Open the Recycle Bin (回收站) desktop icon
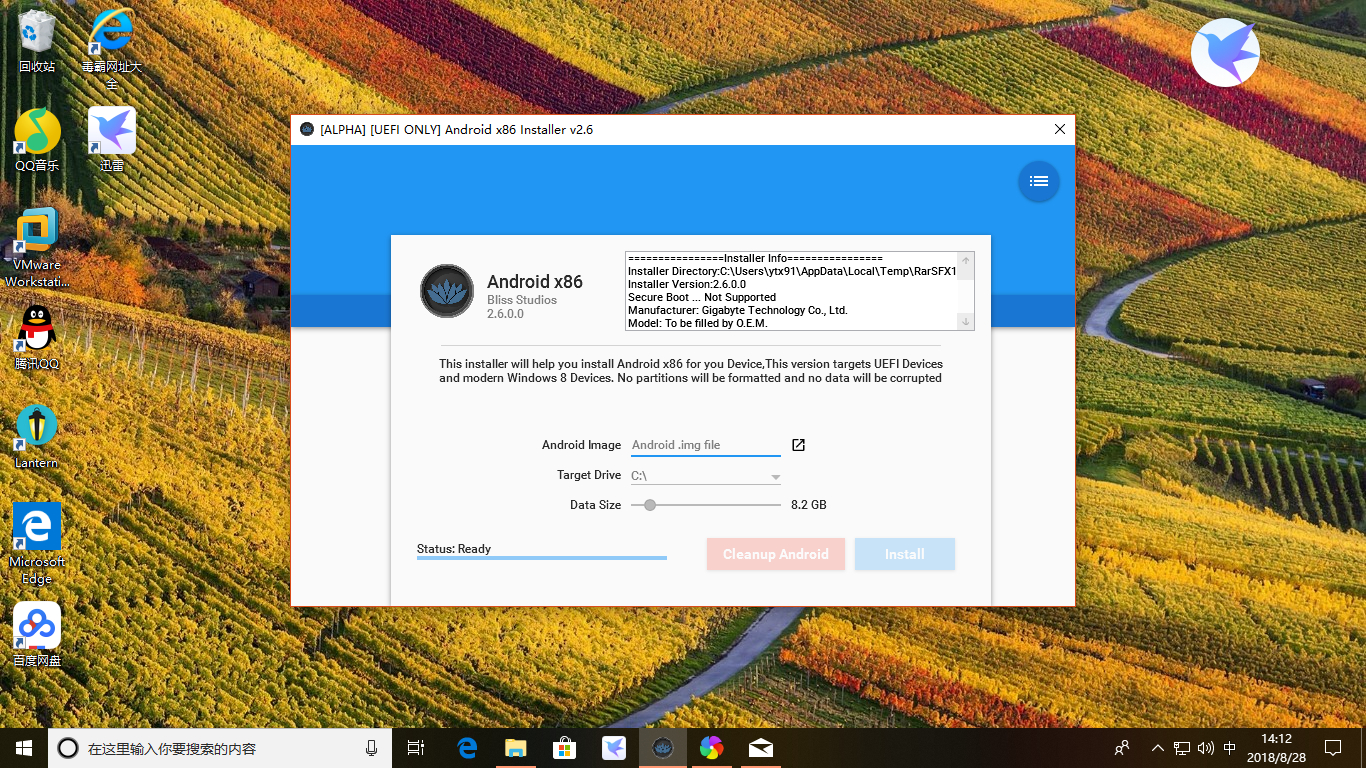1366x768 pixels. point(37,41)
